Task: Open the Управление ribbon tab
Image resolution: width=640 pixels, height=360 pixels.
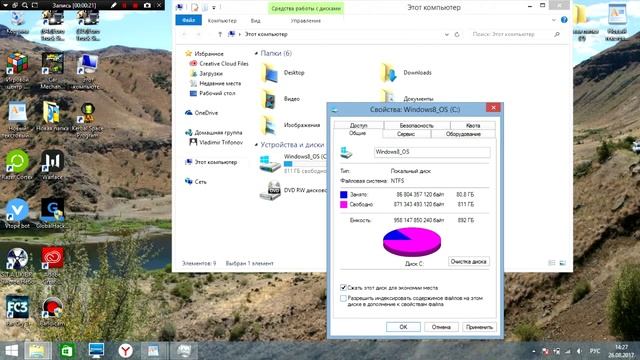Action: [x=306, y=20]
